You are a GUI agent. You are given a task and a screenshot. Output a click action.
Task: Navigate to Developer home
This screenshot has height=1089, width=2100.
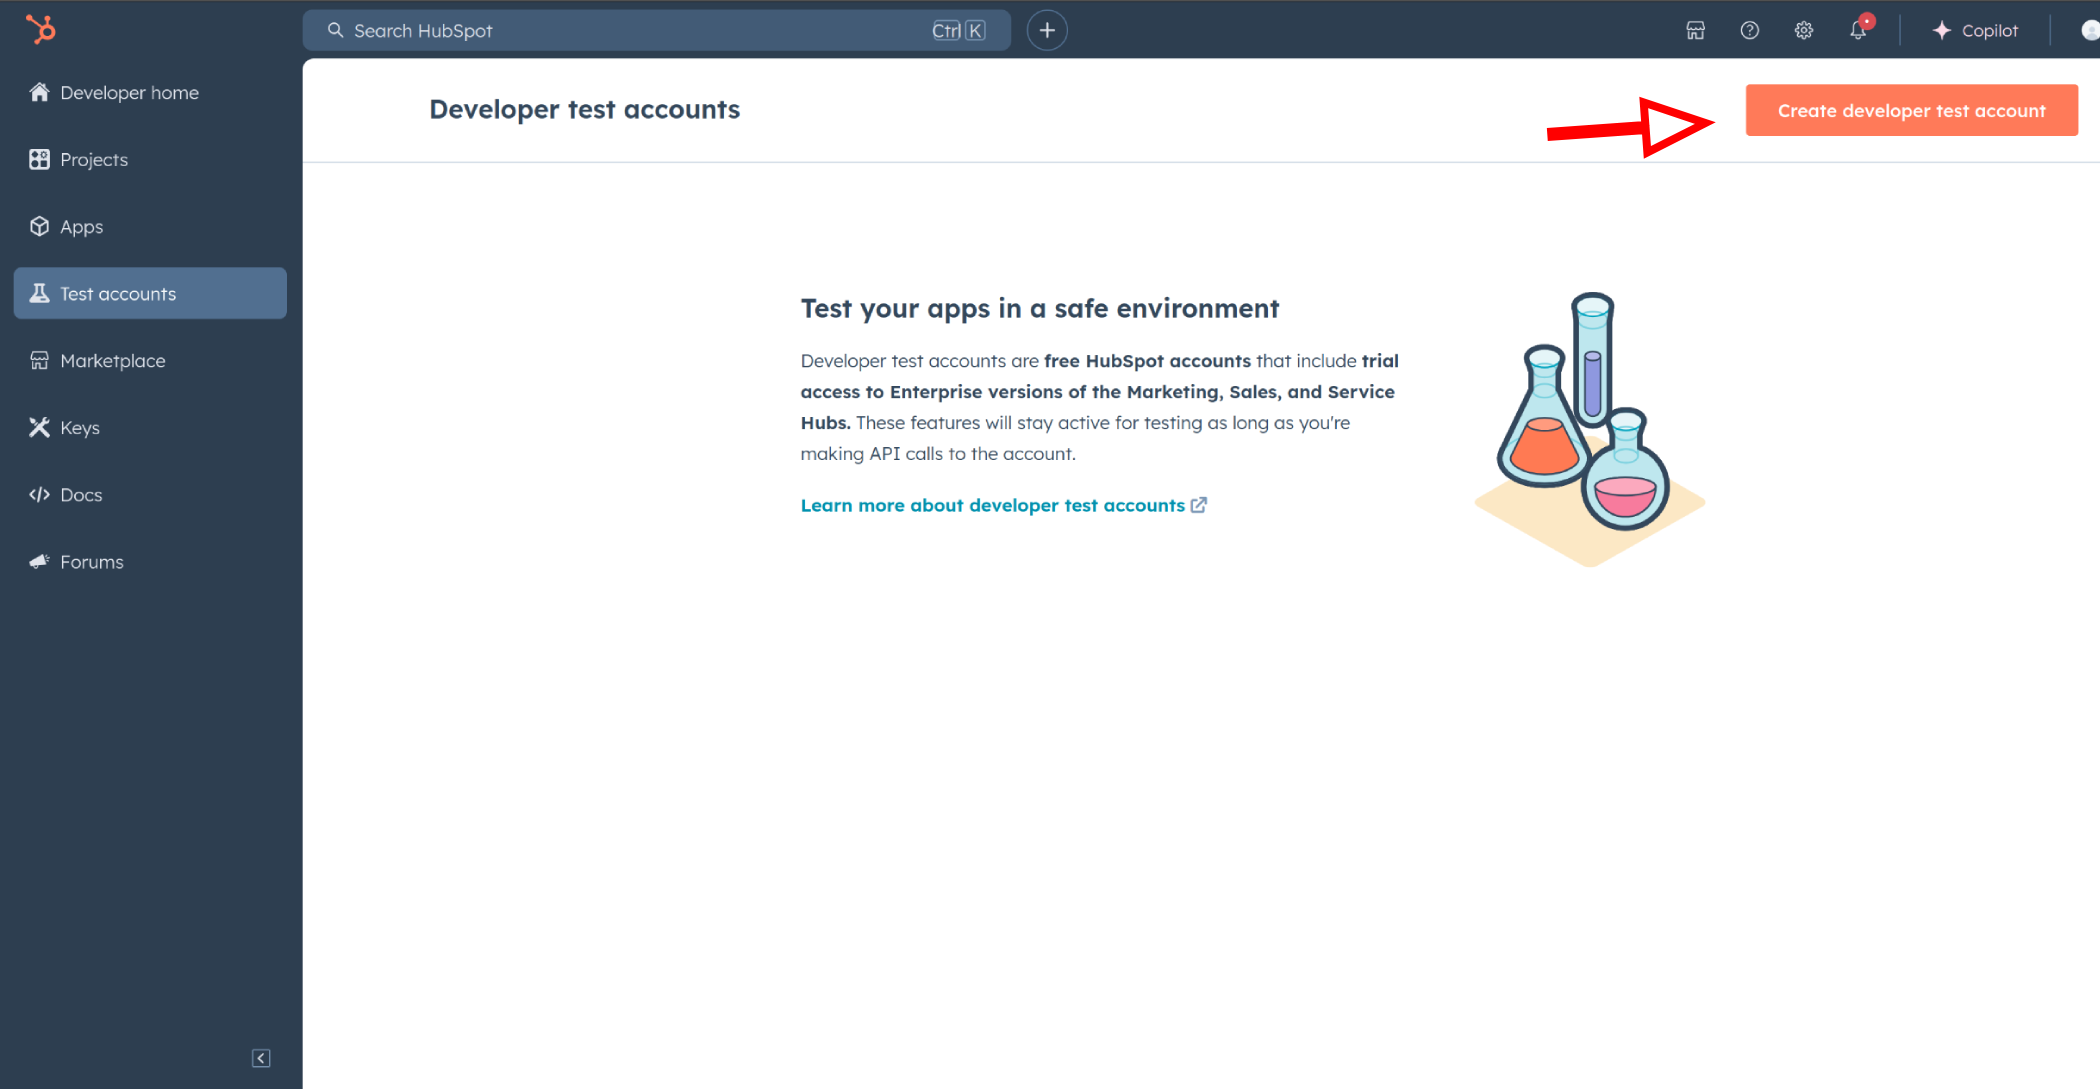[x=128, y=92]
